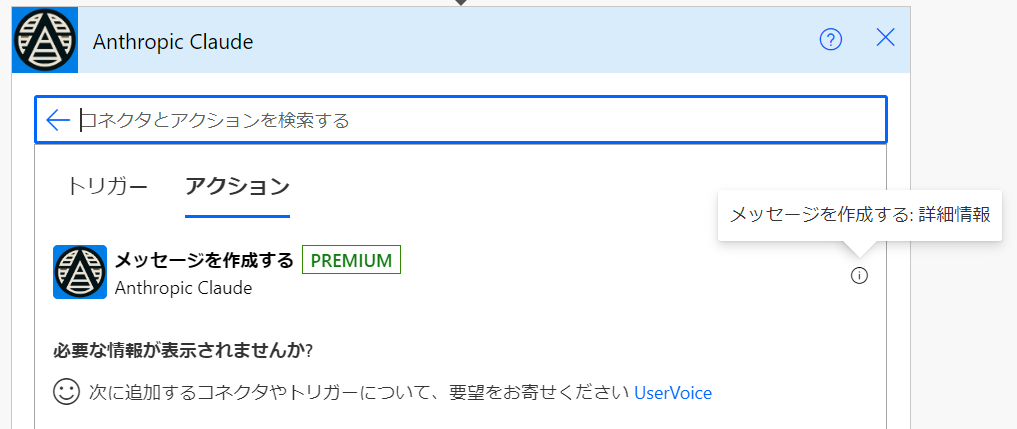Viewport: 1017px width, 429px height.
Task: Click the メッセージを作成する action icon
Action: [x=80, y=272]
